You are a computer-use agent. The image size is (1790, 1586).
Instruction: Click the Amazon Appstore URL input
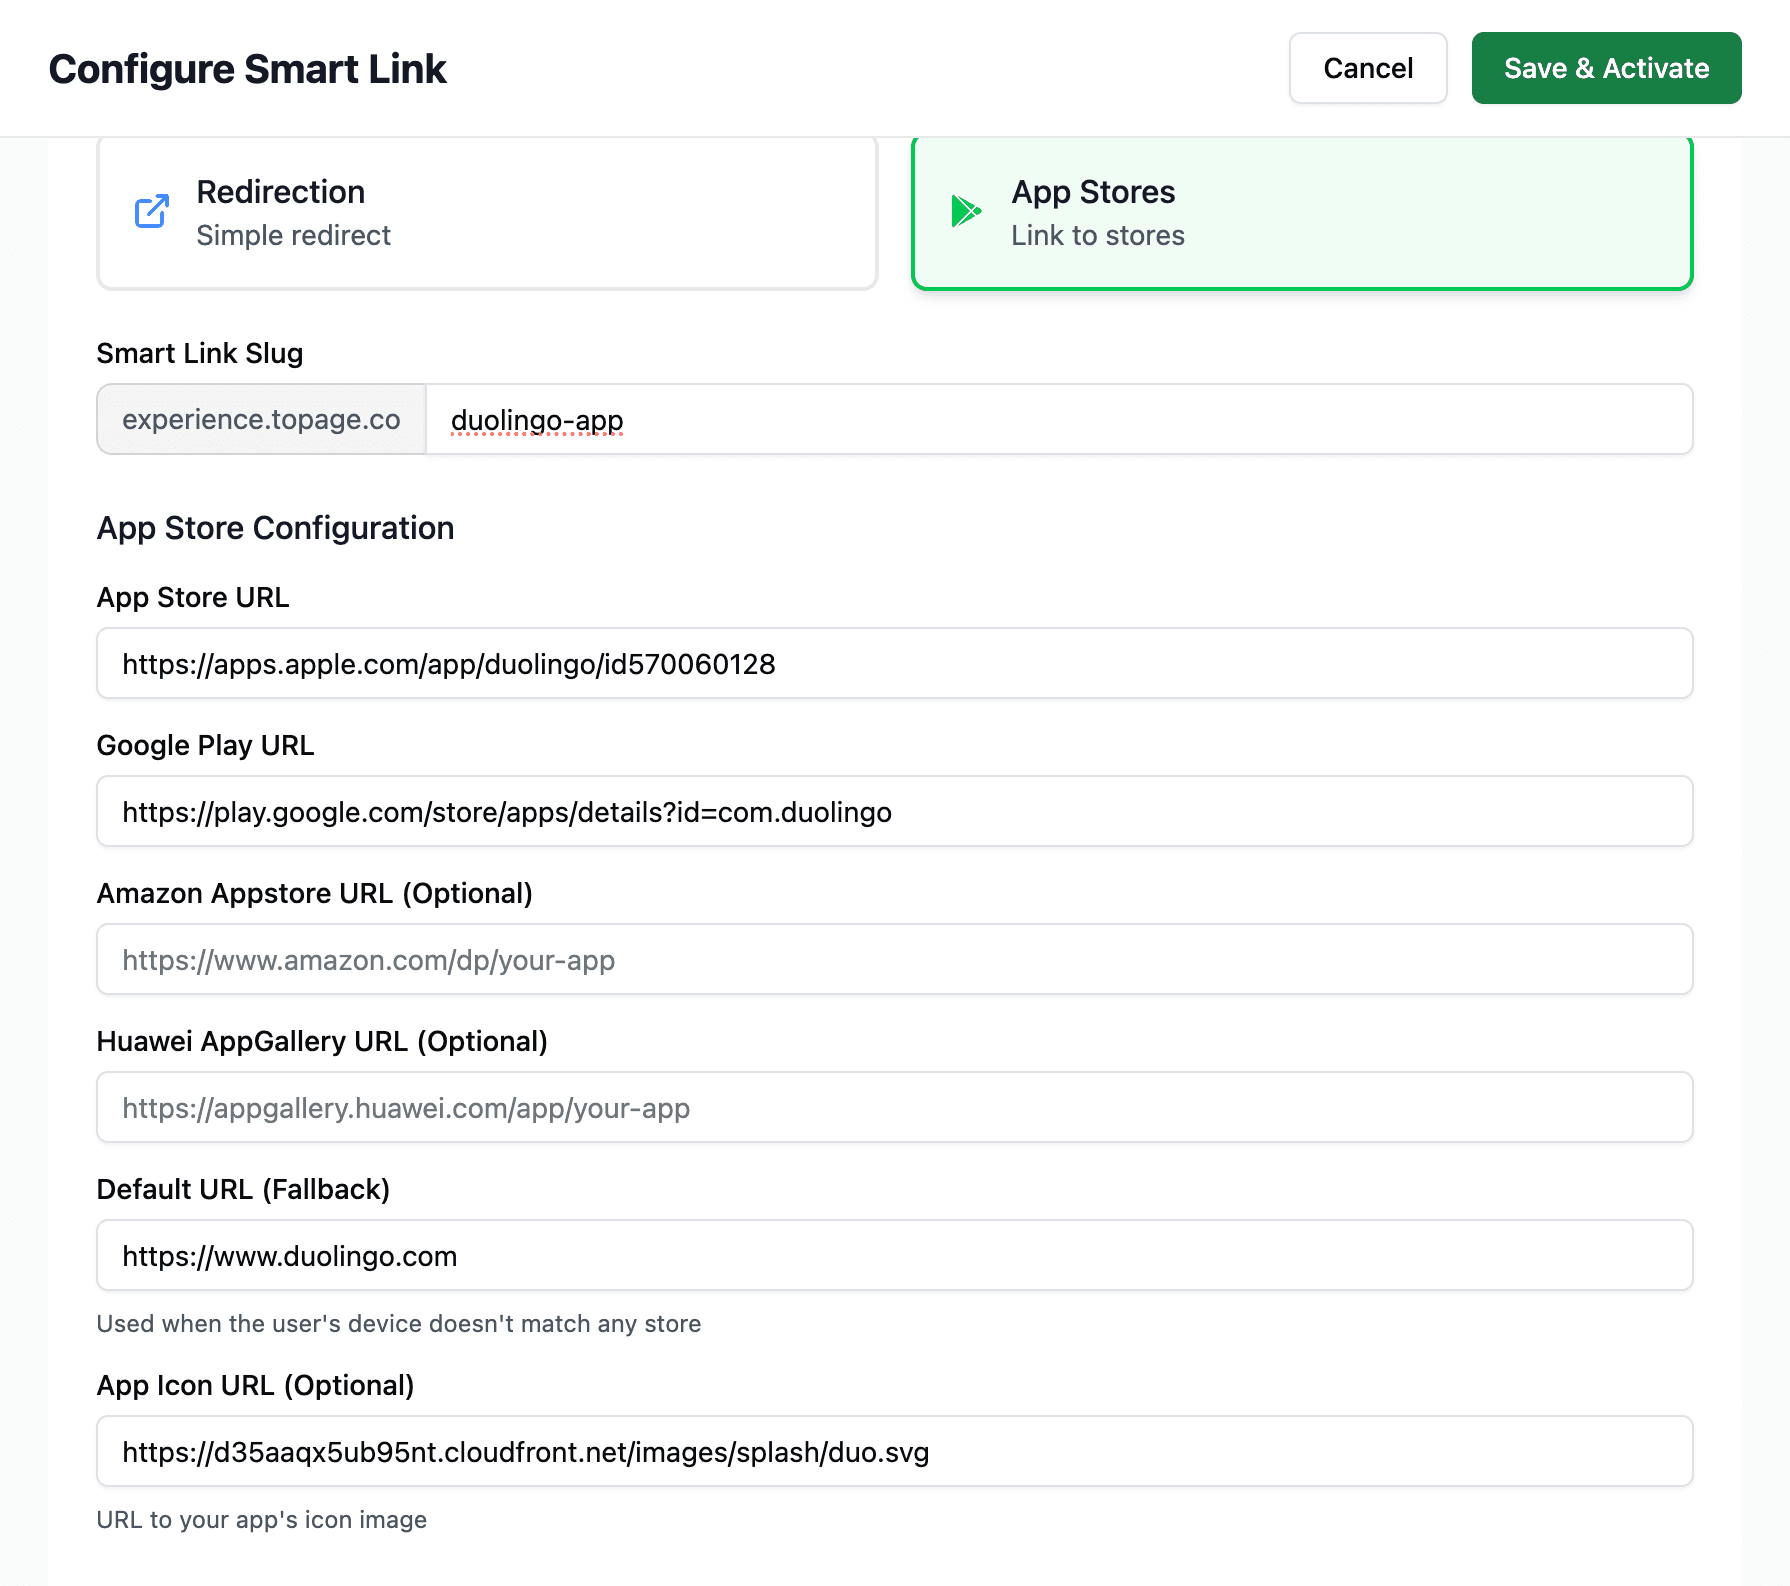click(894, 959)
